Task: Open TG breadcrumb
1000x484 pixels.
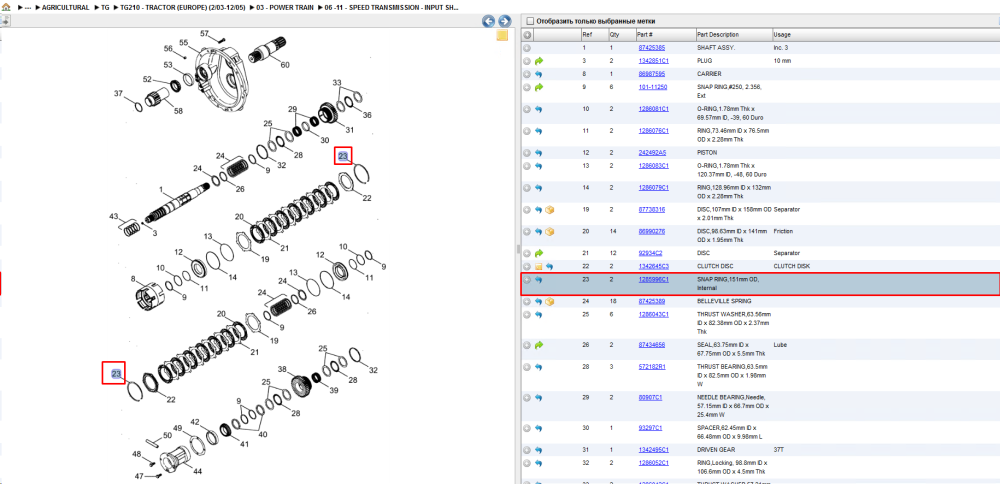Action: 105,8
